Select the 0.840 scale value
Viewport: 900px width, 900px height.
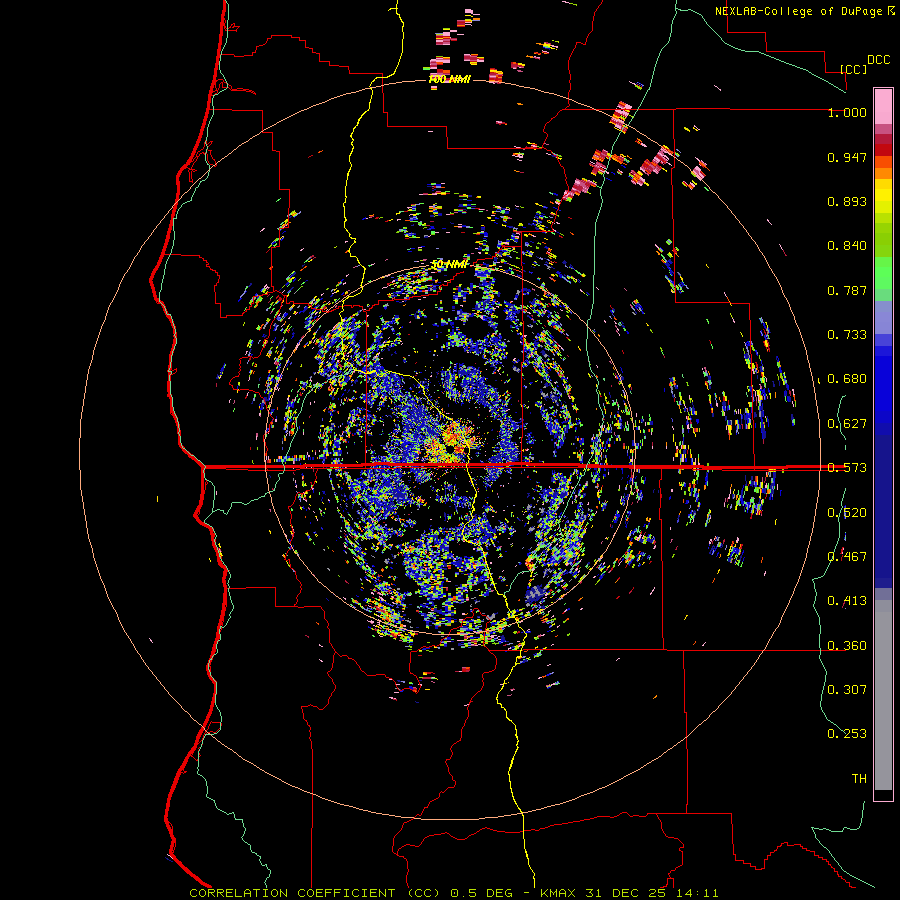tap(847, 246)
